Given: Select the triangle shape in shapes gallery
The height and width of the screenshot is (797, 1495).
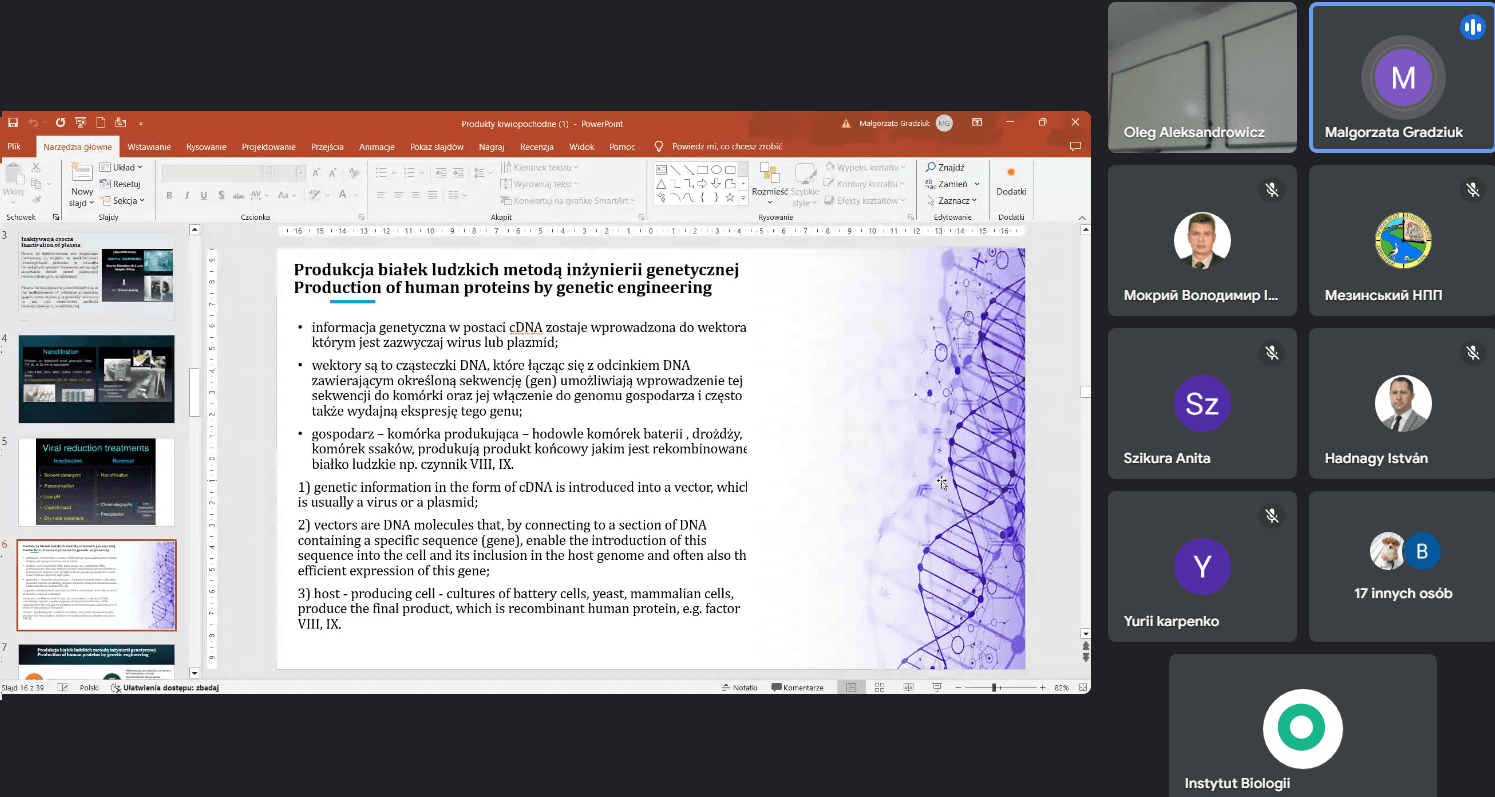Looking at the screenshot, I should (660, 183).
